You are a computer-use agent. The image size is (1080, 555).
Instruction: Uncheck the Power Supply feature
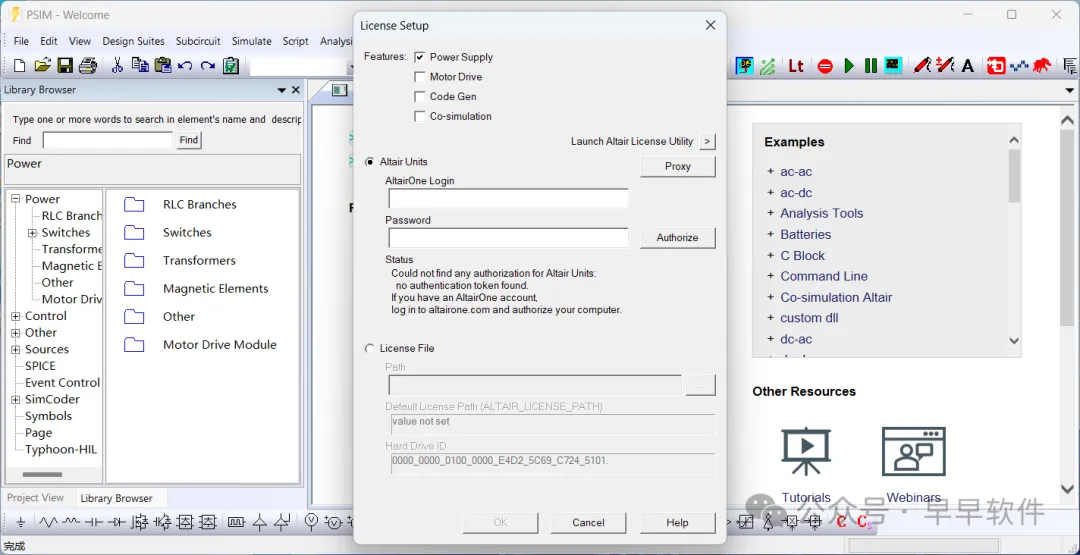(419, 57)
